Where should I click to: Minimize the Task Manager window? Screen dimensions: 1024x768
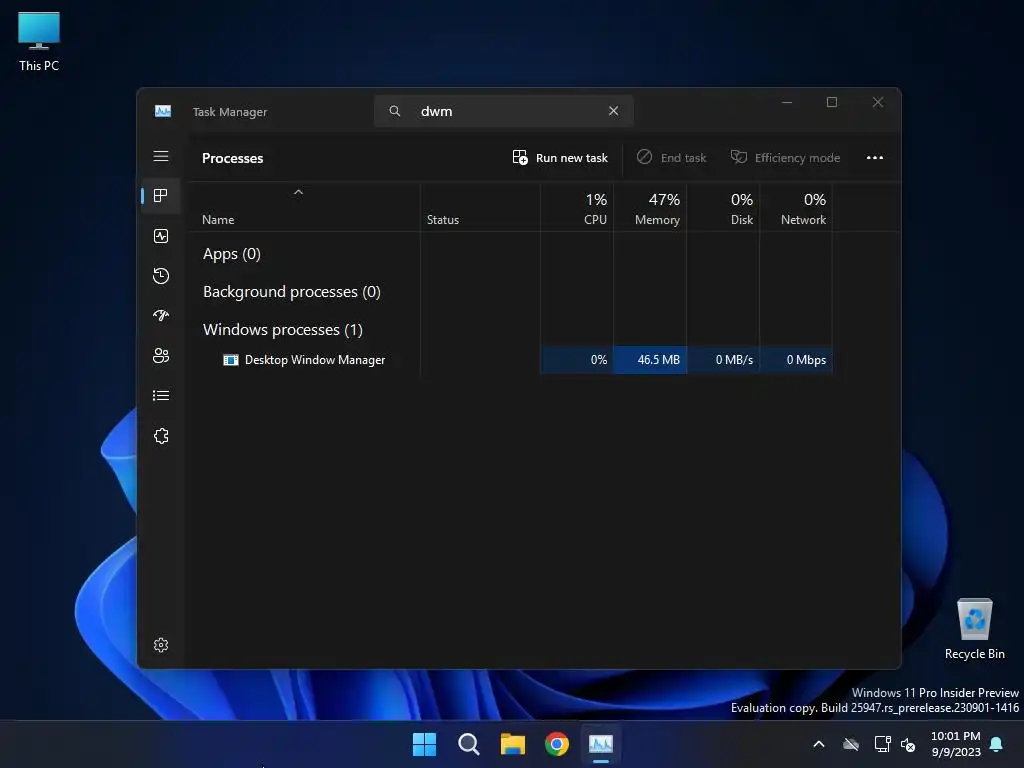pos(787,102)
